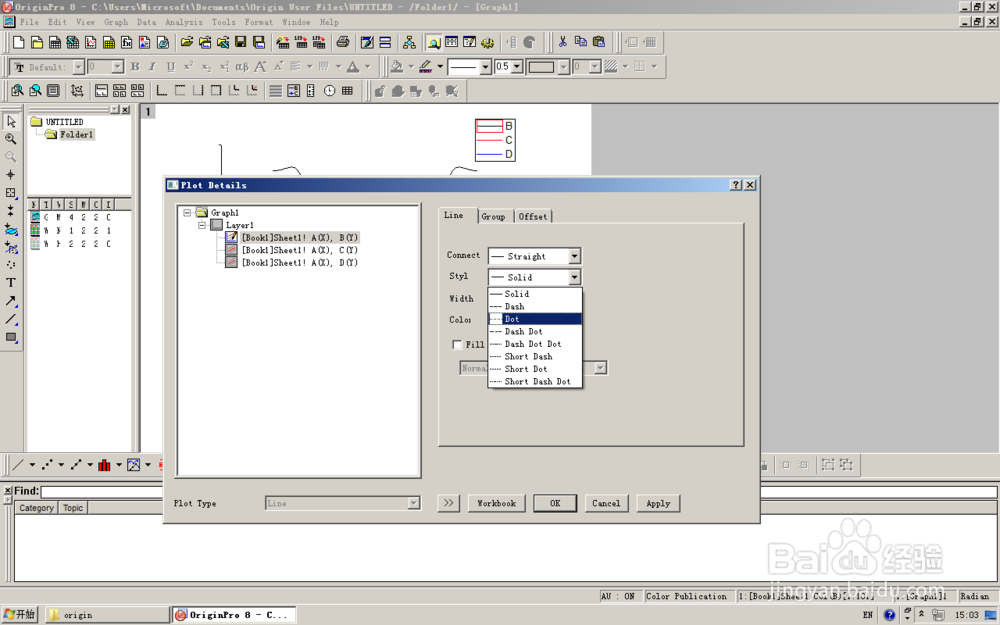Click the Save Project disk icon
The height and width of the screenshot is (625, 1000).
pos(240,43)
